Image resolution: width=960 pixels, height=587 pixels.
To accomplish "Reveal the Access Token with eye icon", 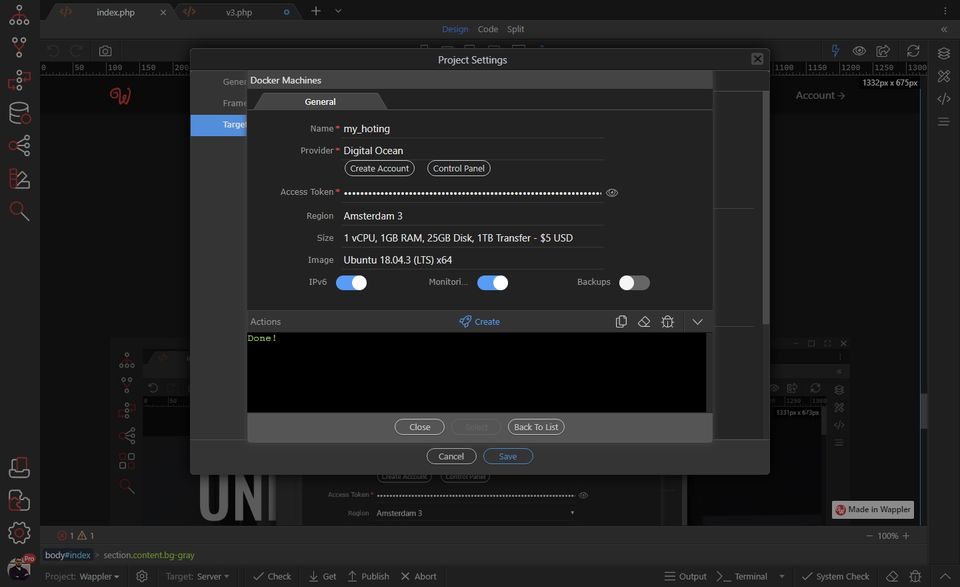I will tap(612, 193).
